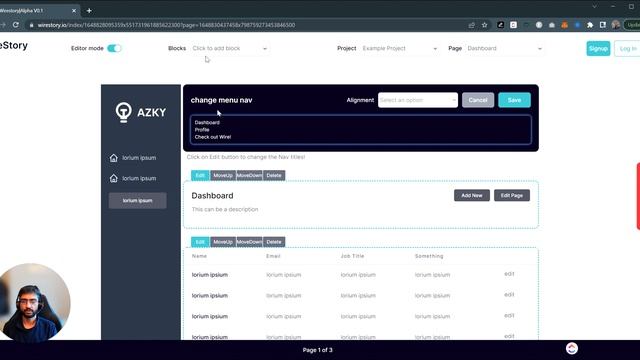Screen dimensions: 640x360
Task: Click the second home icon in sidebar
Action: tap(113, 178)
